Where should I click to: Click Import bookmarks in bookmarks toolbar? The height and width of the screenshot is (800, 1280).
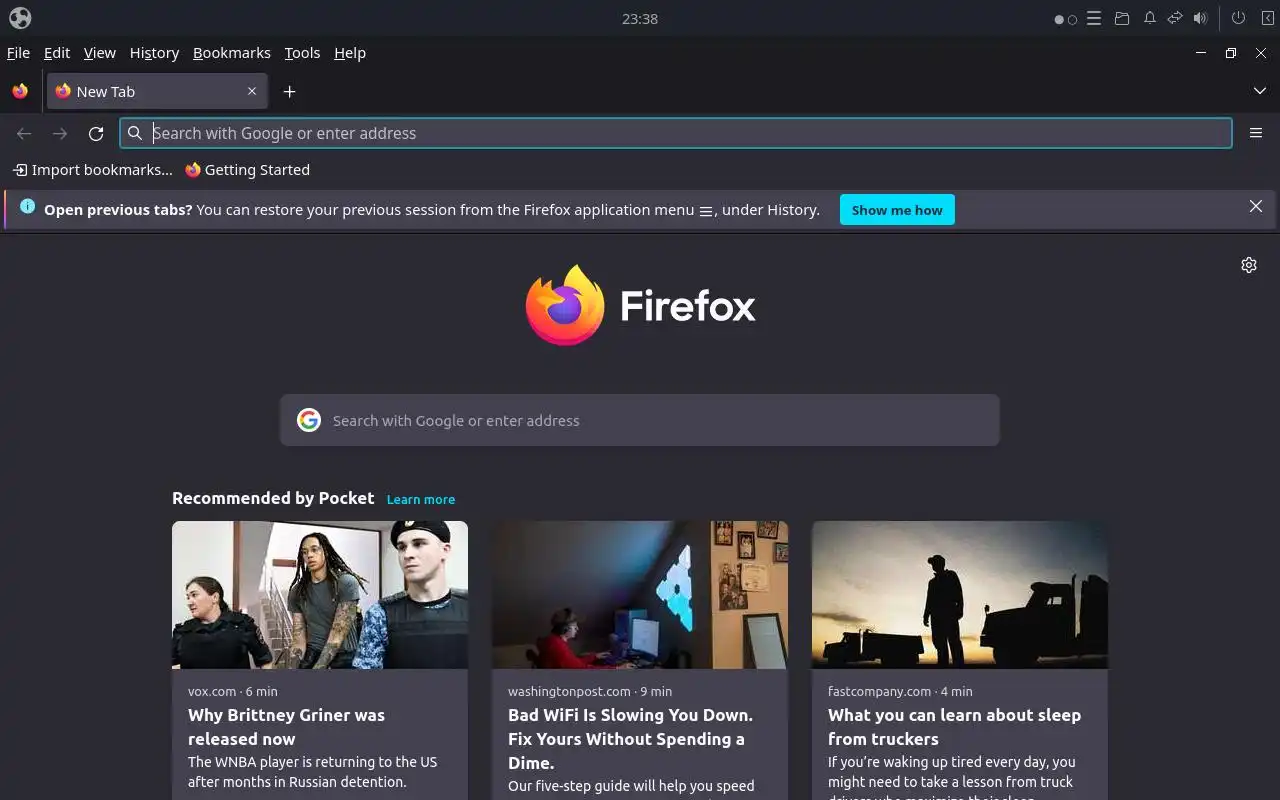(93, 170)
